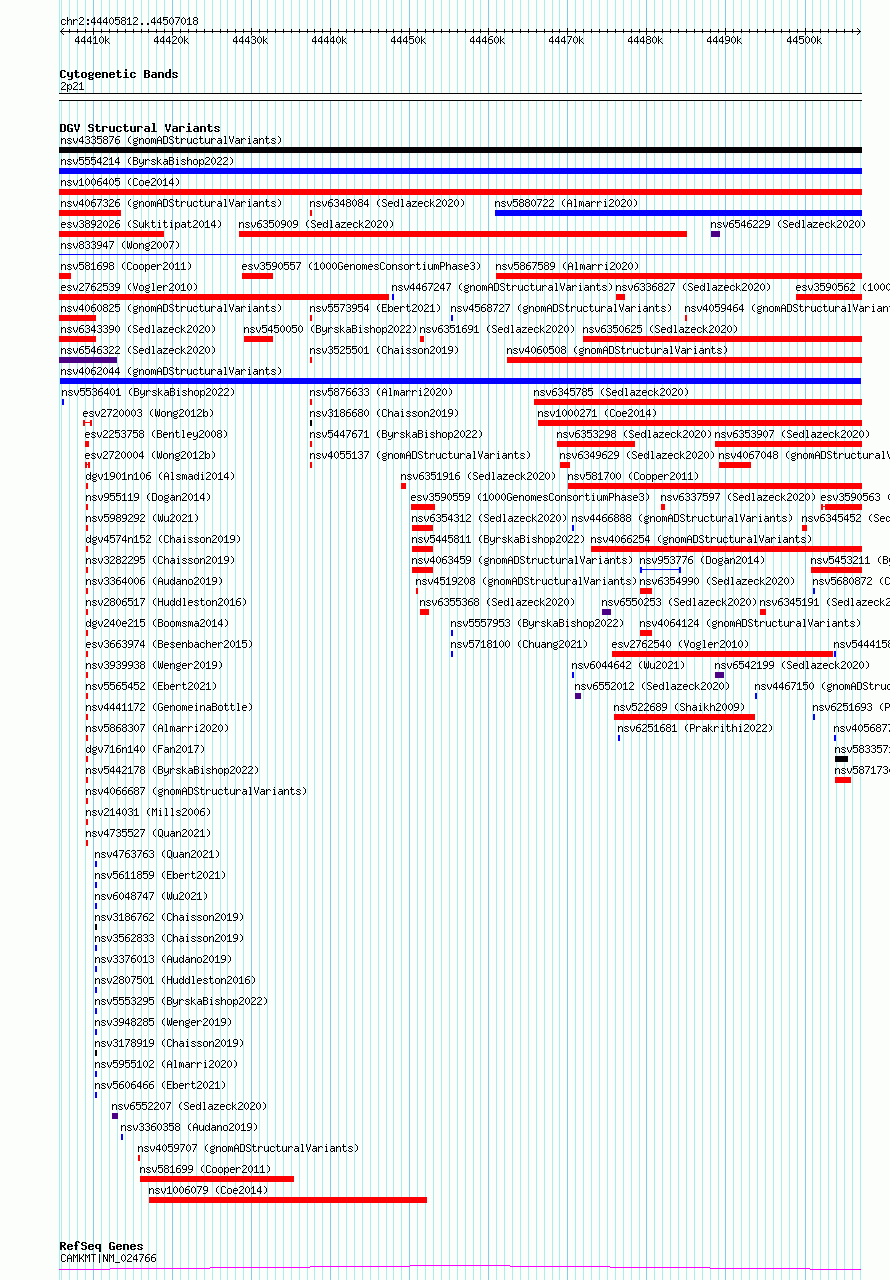Click the nsv6336827 (Sedlazeck2020) label
Image resolution: width=890 pixels, height=1280 pixels.
point(694,287)
